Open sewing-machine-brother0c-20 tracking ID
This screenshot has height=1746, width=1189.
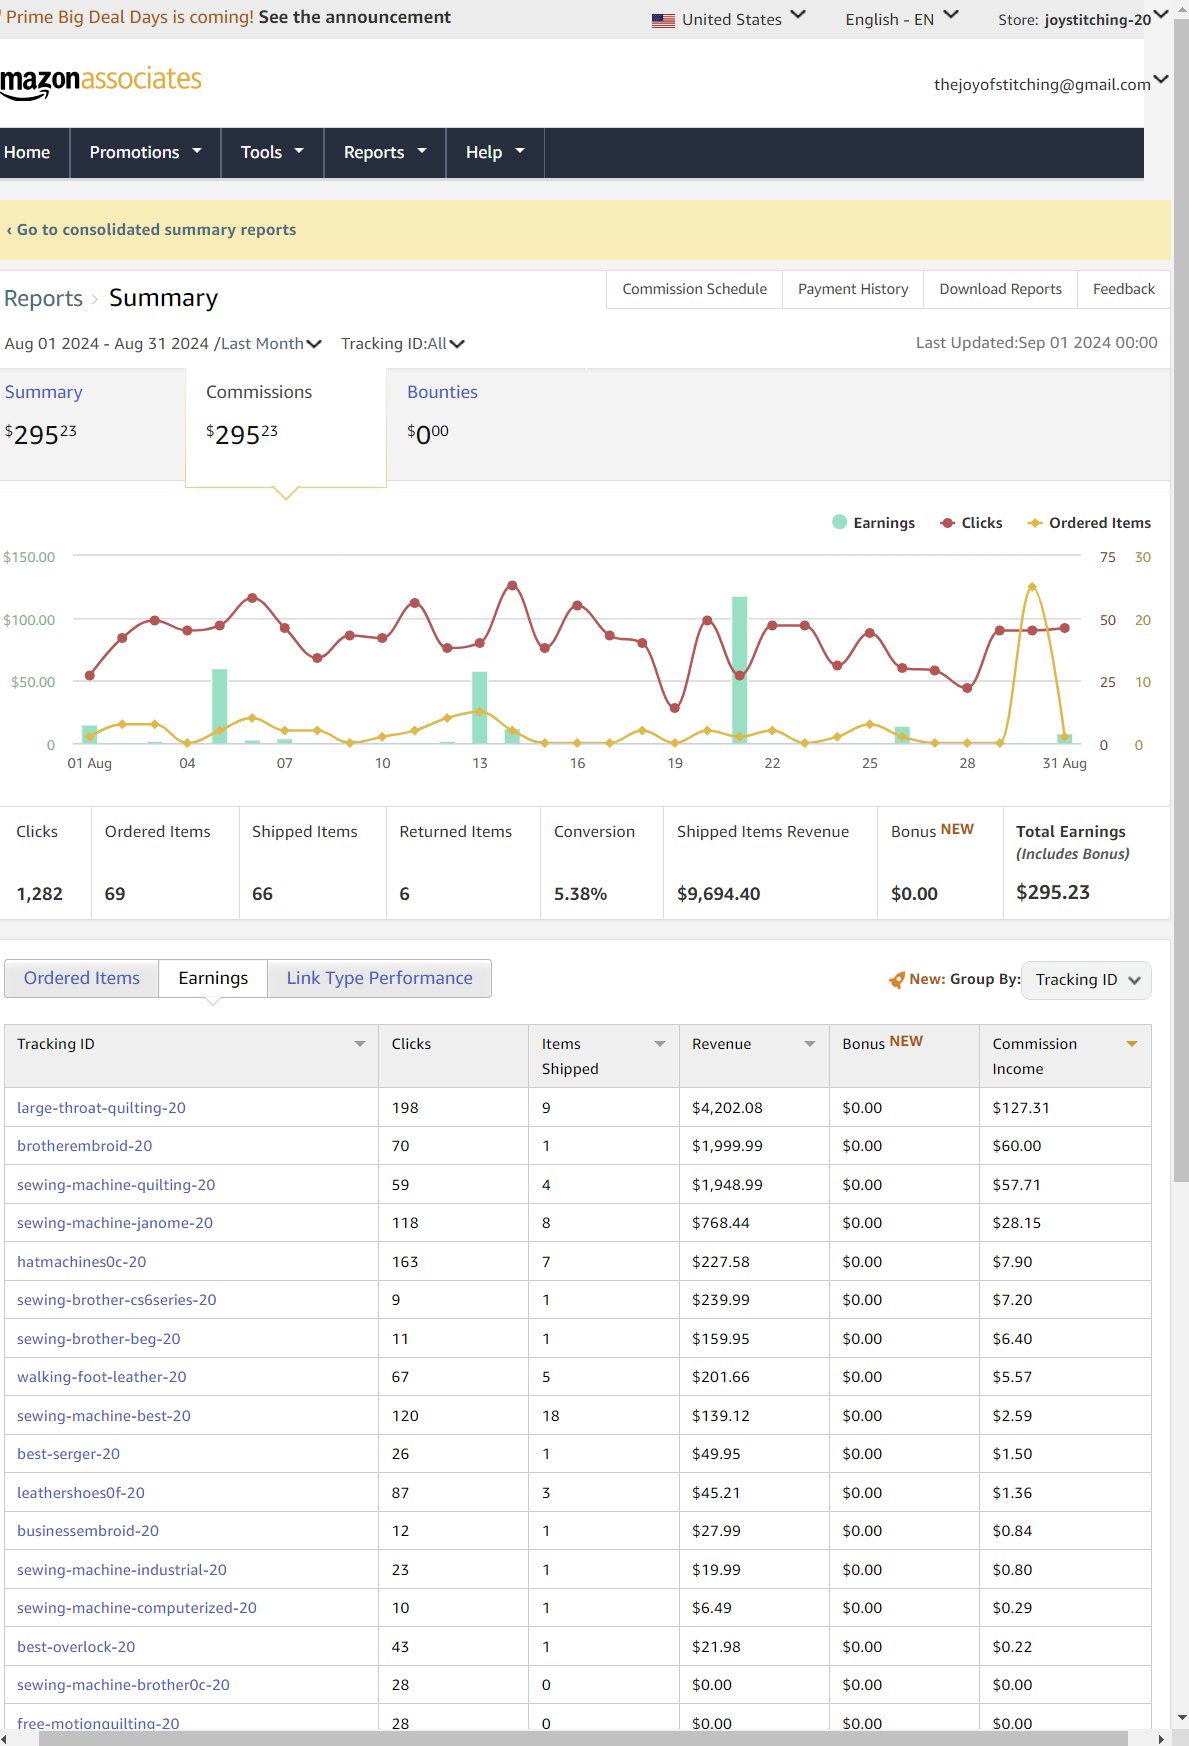pos(123,1685)
